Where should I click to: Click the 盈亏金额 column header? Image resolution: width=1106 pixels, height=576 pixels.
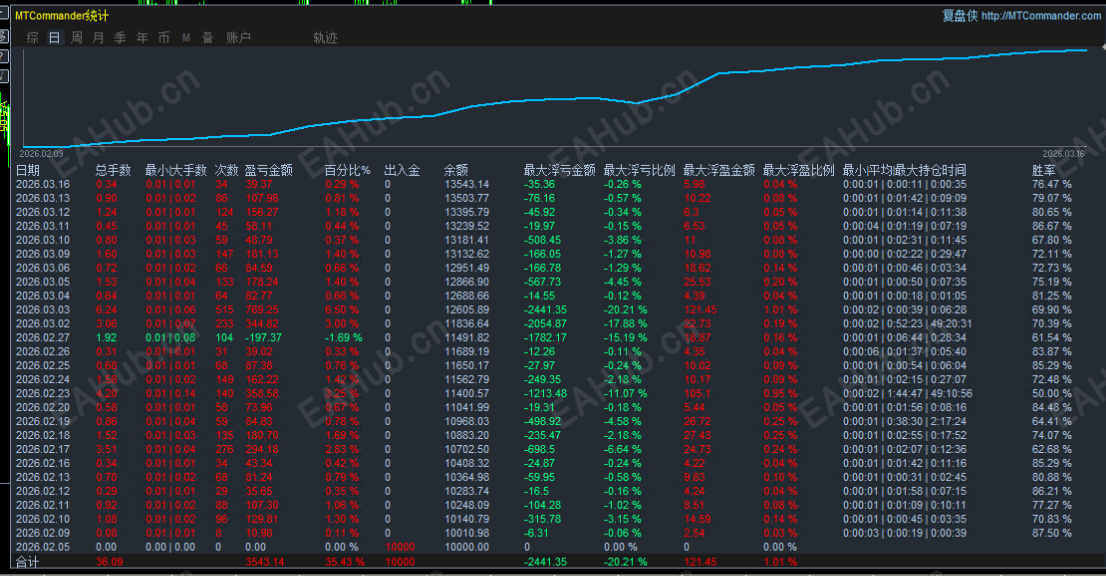(x=269, y=170)
